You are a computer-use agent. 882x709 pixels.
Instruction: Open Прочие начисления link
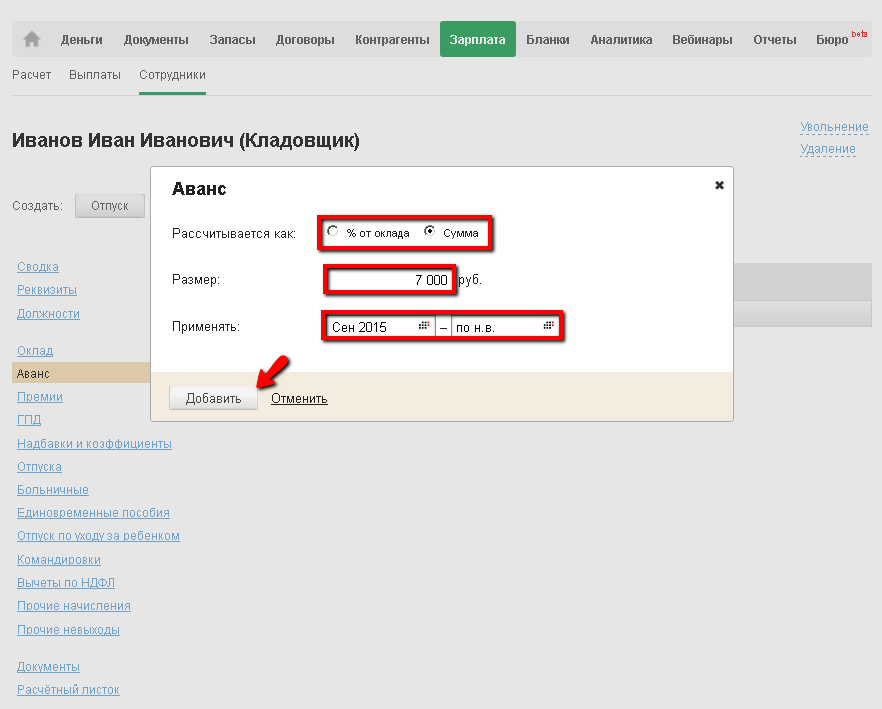pyautogui.click(x=74, y=605)
